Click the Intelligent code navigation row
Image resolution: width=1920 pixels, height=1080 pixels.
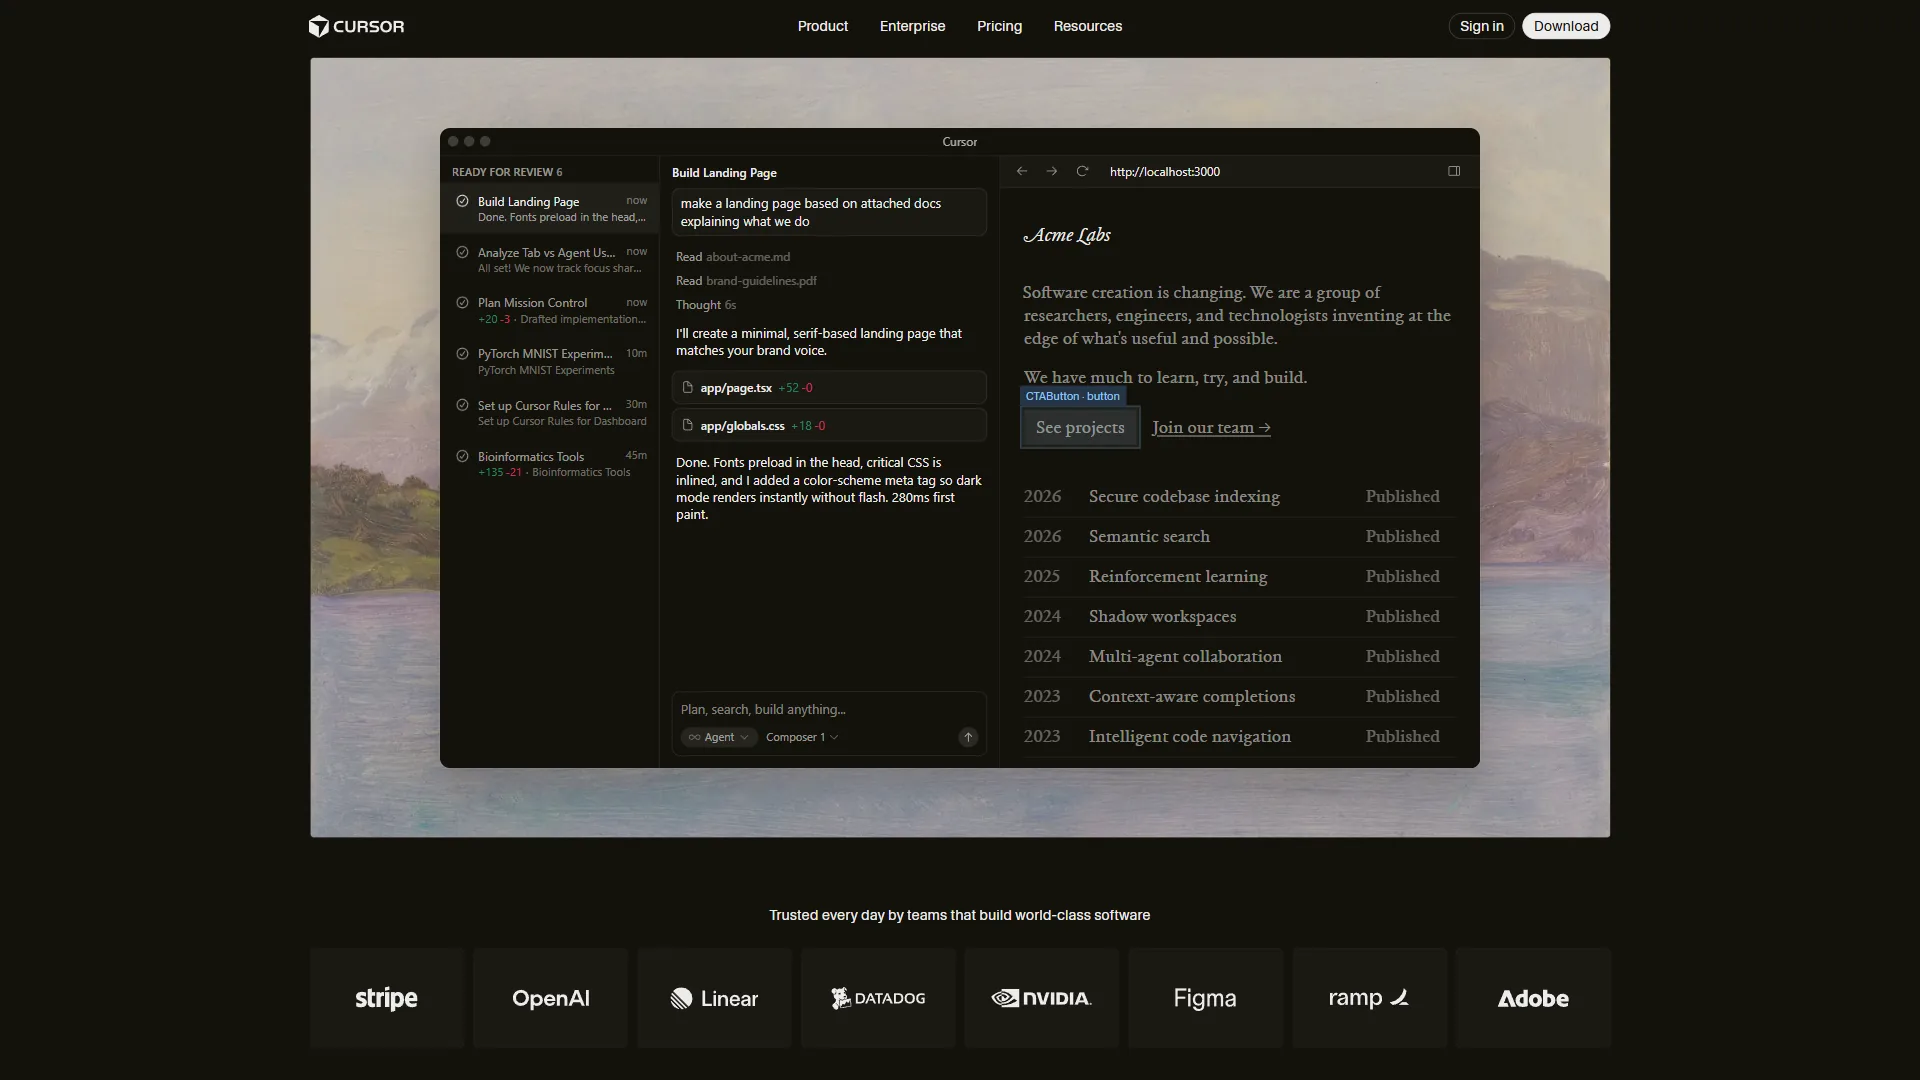1238,736
